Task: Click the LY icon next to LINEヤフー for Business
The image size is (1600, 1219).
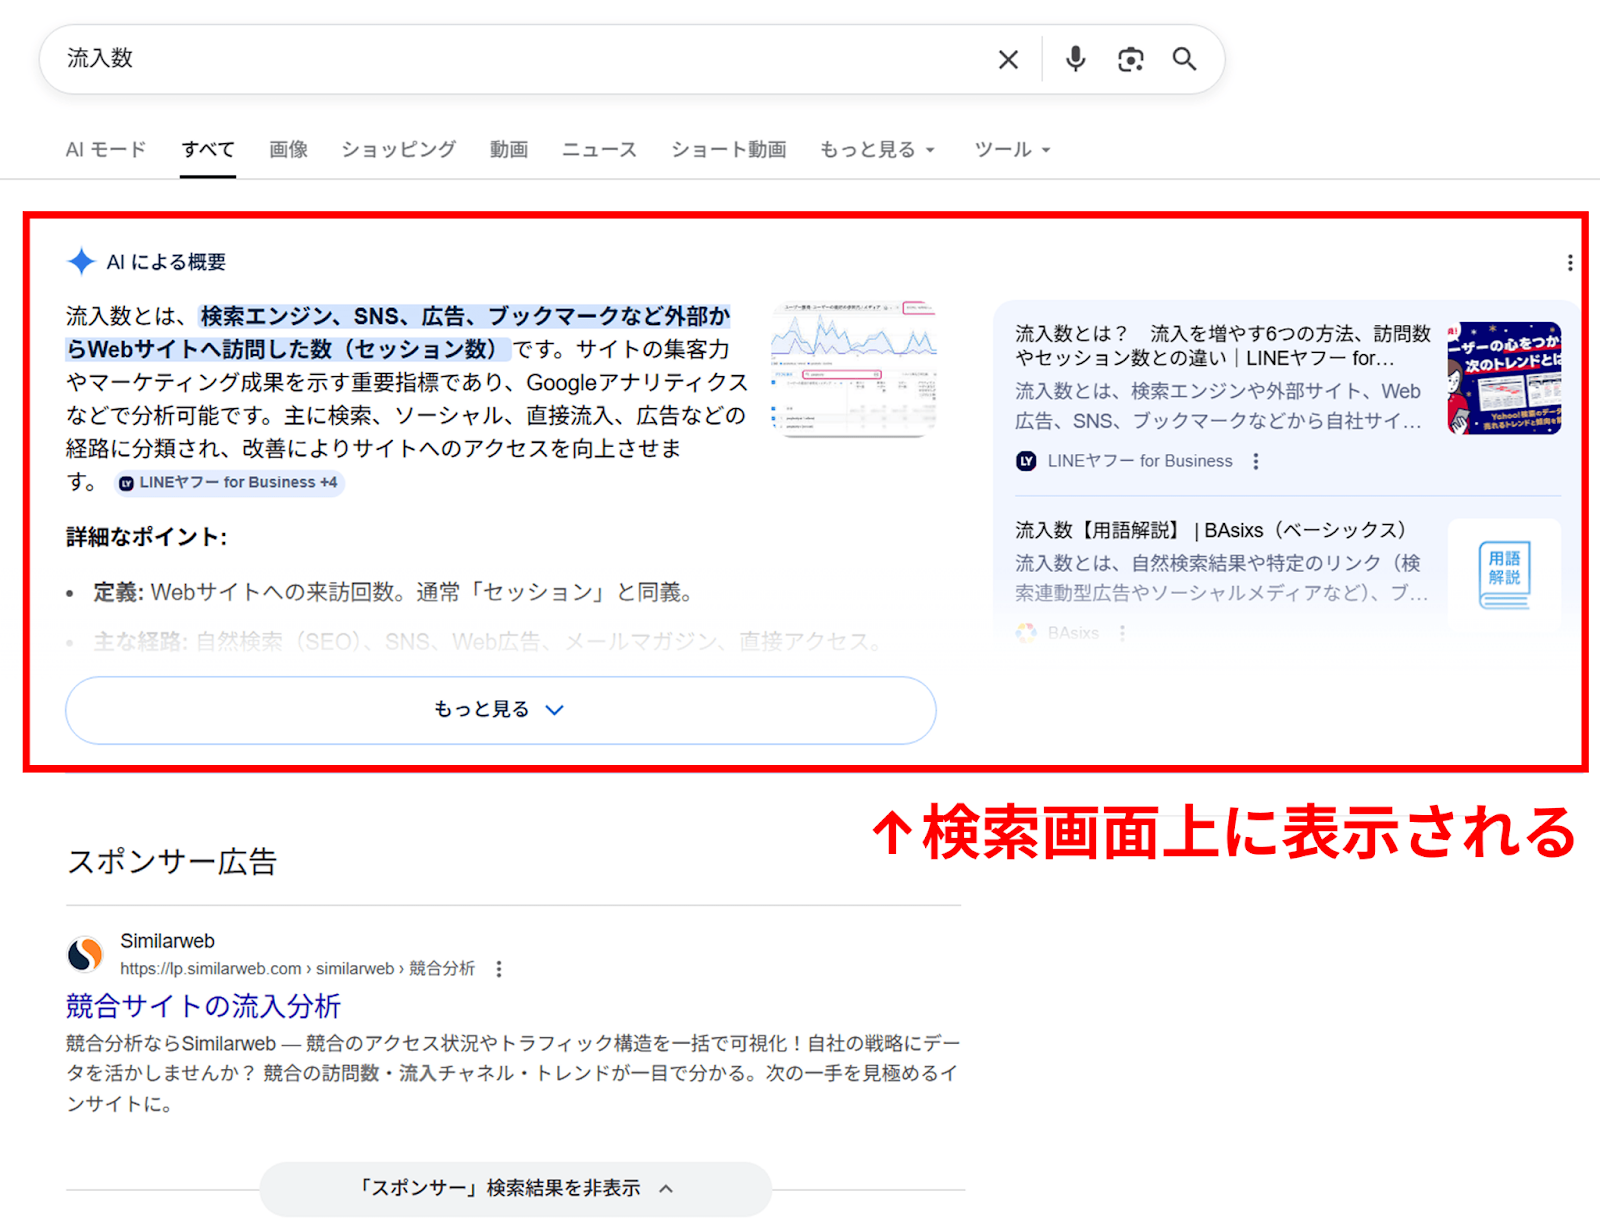Action: point(1024,461)
